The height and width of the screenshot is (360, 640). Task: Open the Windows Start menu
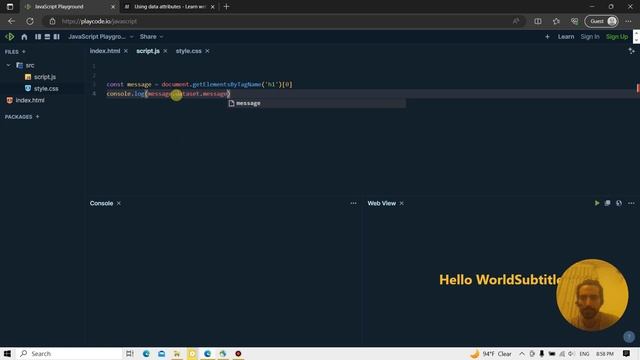(x=7, y=353)
